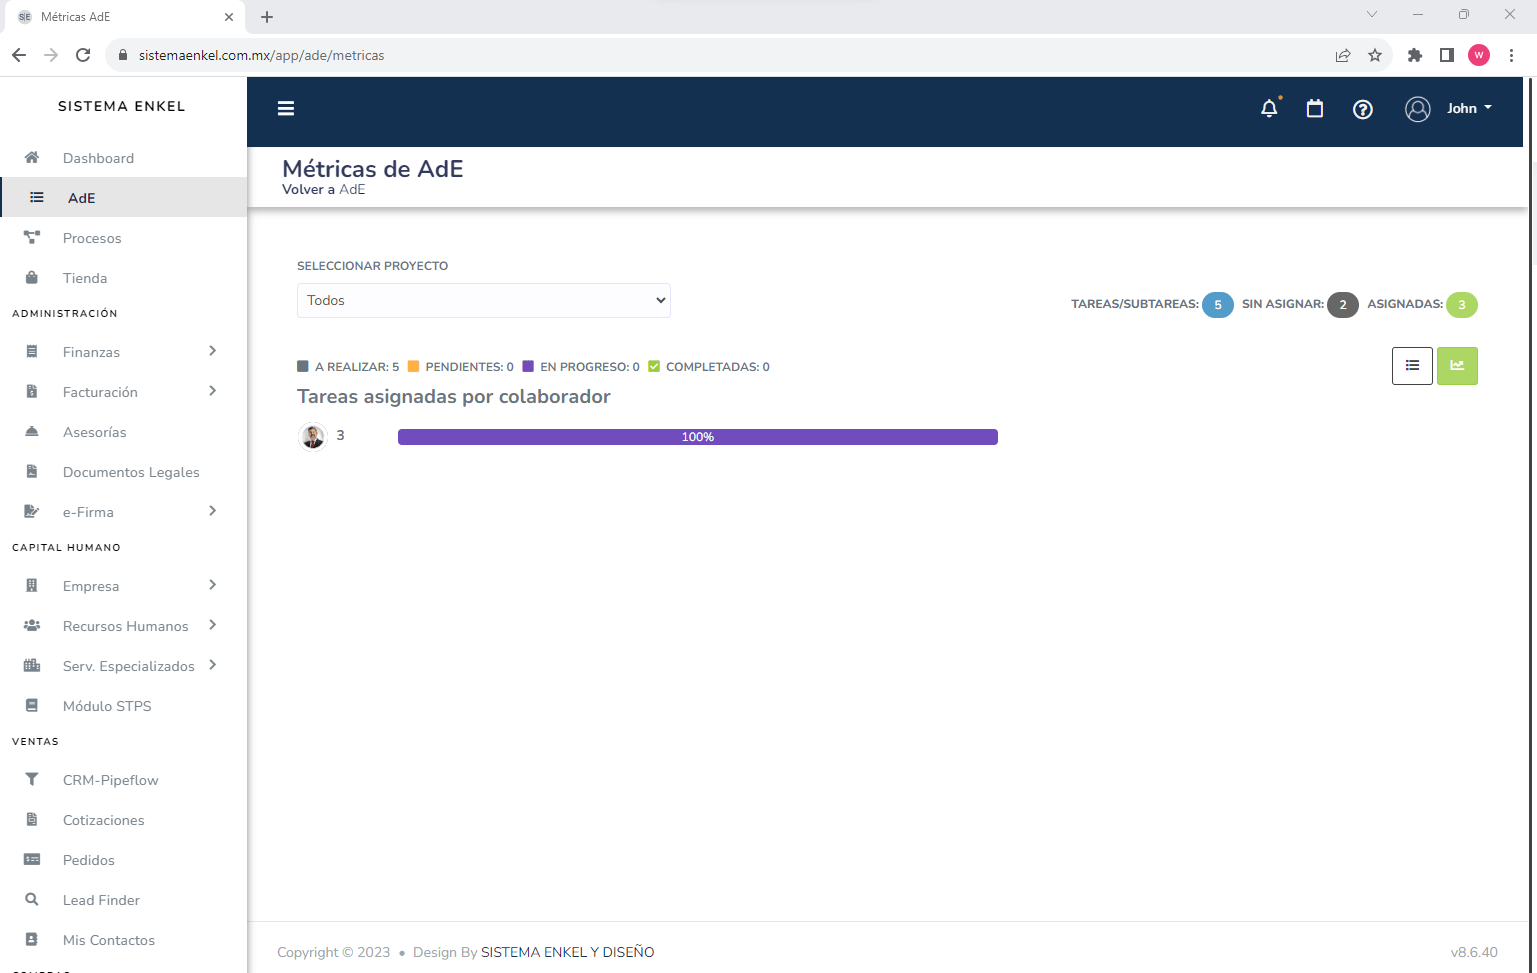Open browser extensions puzzle icon

point(1414,55)
